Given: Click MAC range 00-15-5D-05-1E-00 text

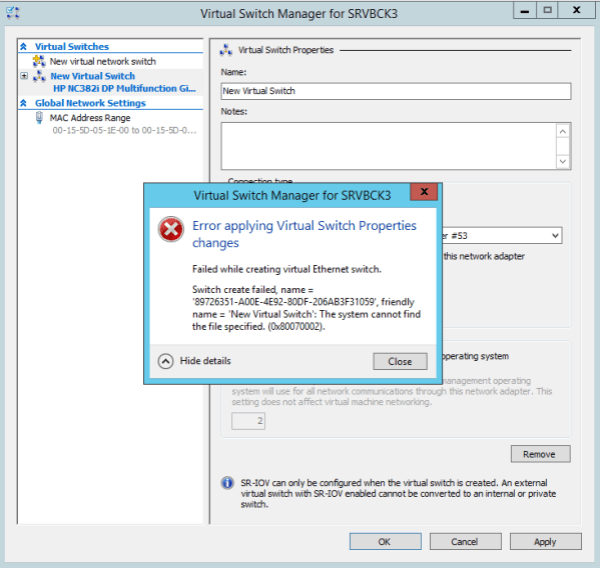Looking at the screenshot, I should pyautogui.click(x=124, y=131).
